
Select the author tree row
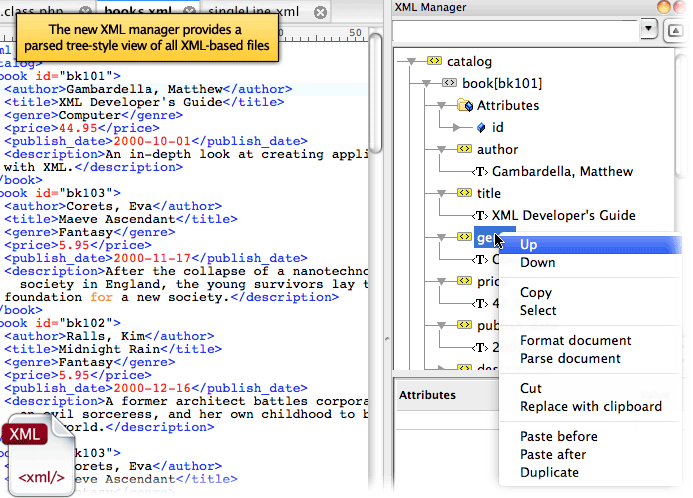pyautogui.click(x=497, y=149)
